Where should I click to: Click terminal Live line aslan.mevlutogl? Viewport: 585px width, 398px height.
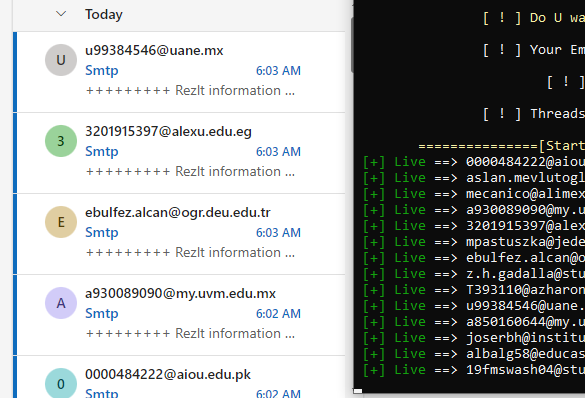coord(474,178)
